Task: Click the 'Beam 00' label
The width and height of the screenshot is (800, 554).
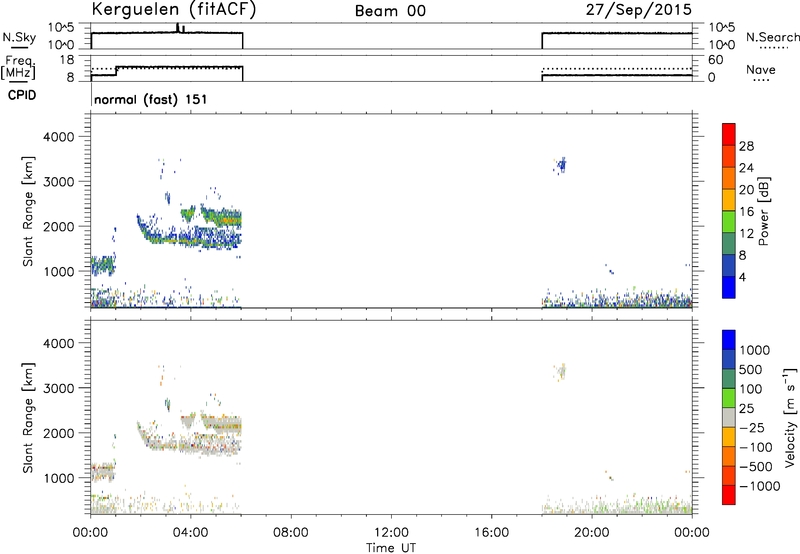Action: pyautogui.click(x=390, y=11)
